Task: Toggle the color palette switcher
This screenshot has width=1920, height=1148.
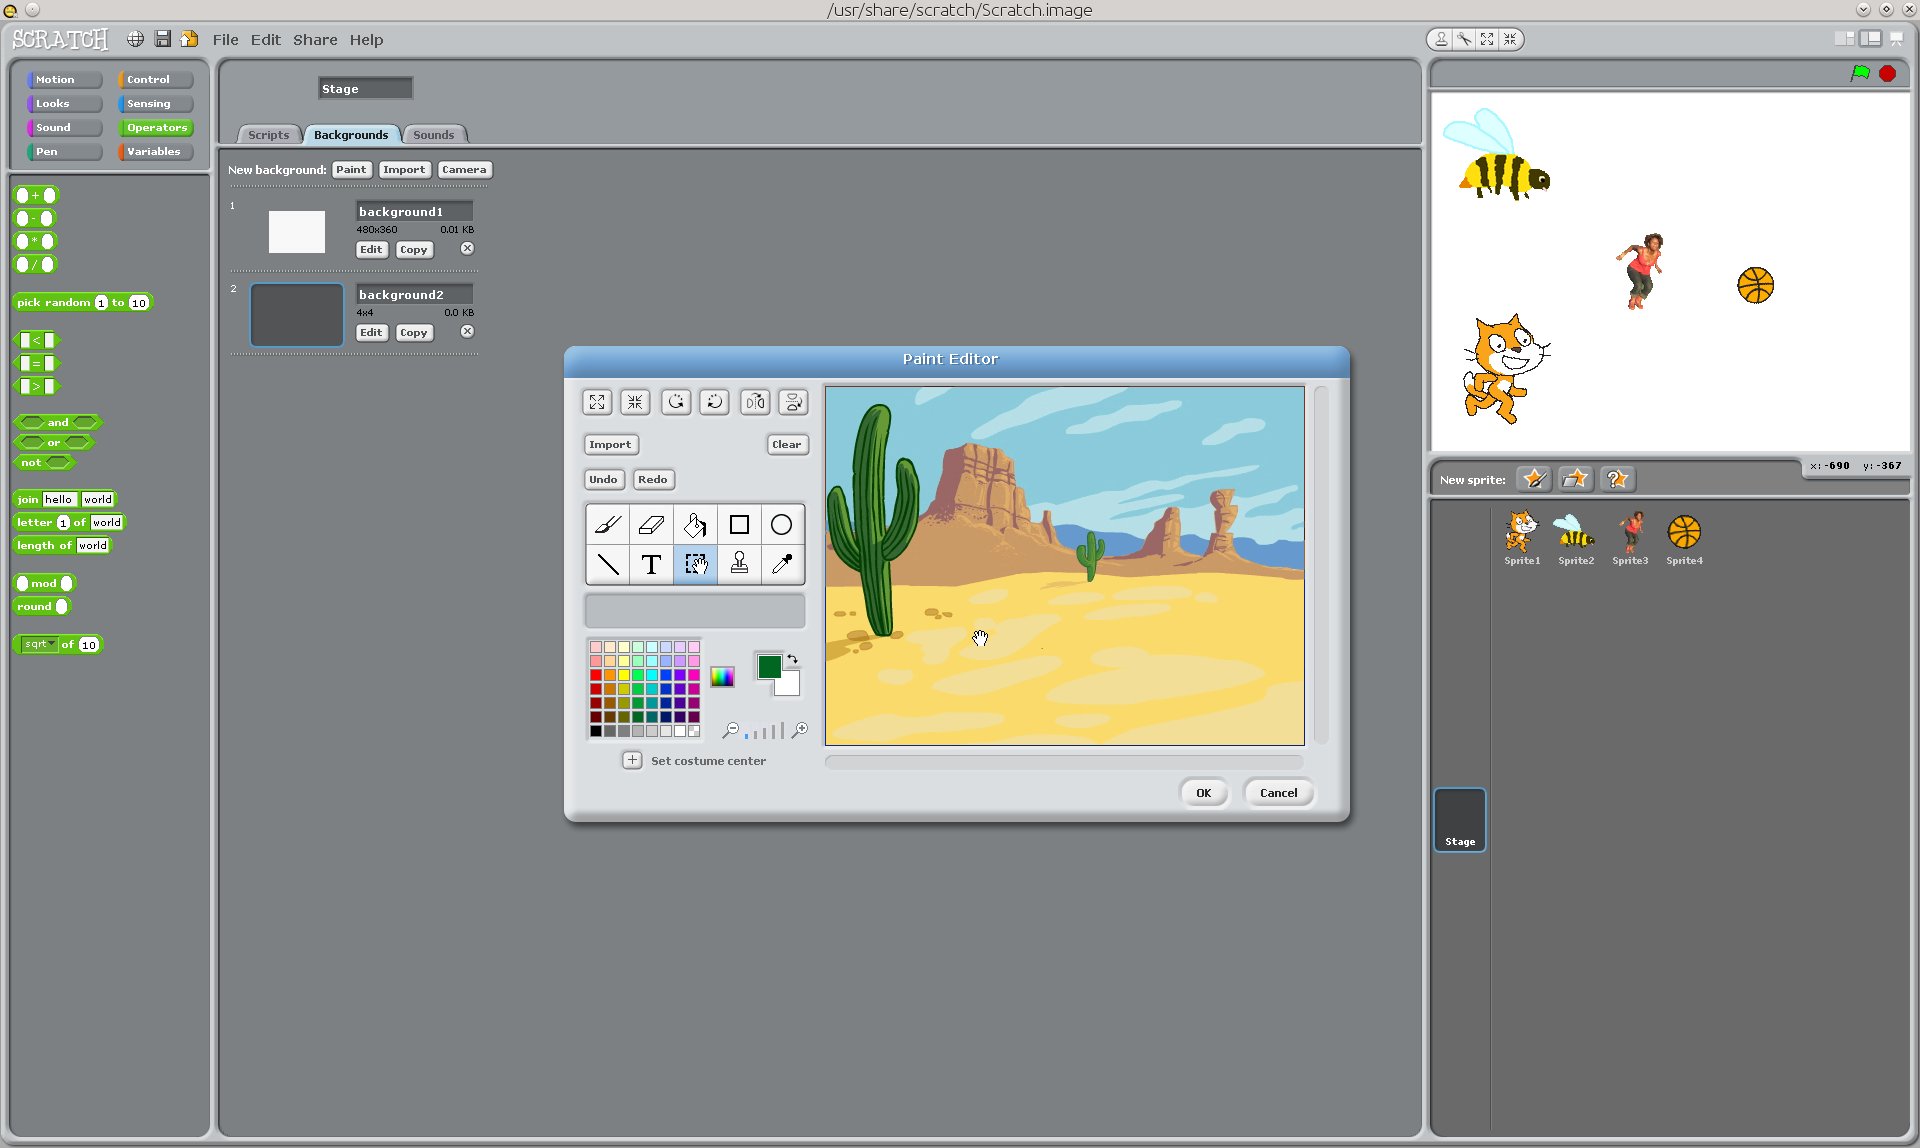Action: (x=722, y=677)
